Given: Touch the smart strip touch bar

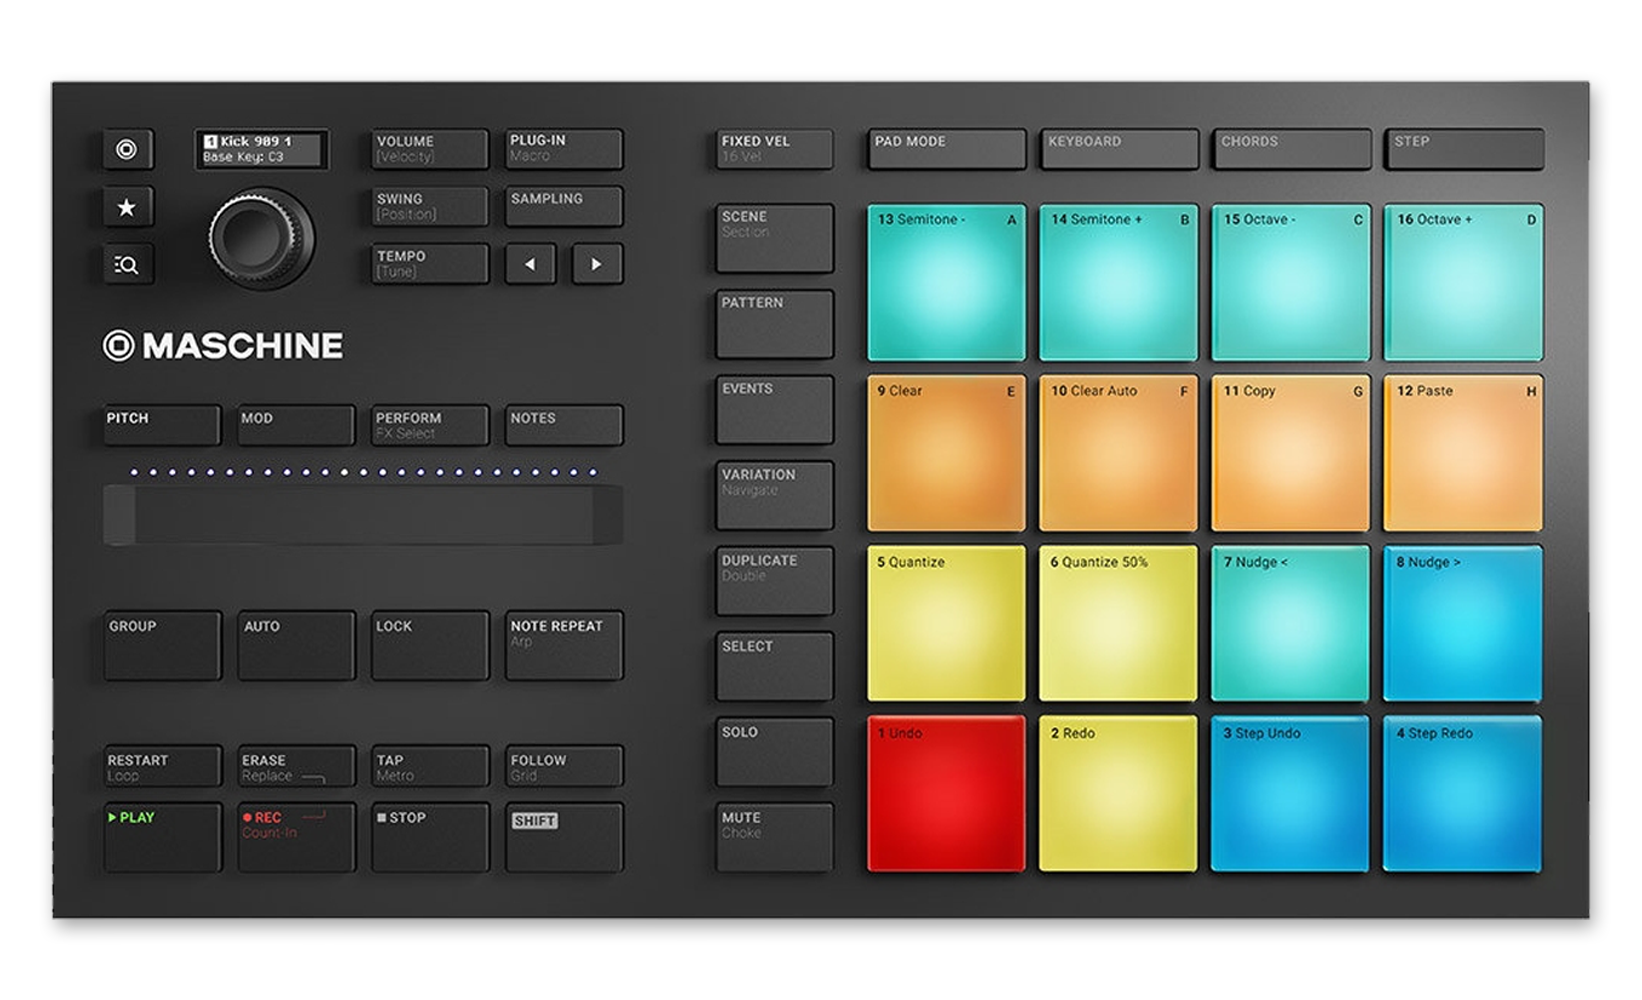Looking at the screenshot, I should pyautogui.click(x=363, y=515).
